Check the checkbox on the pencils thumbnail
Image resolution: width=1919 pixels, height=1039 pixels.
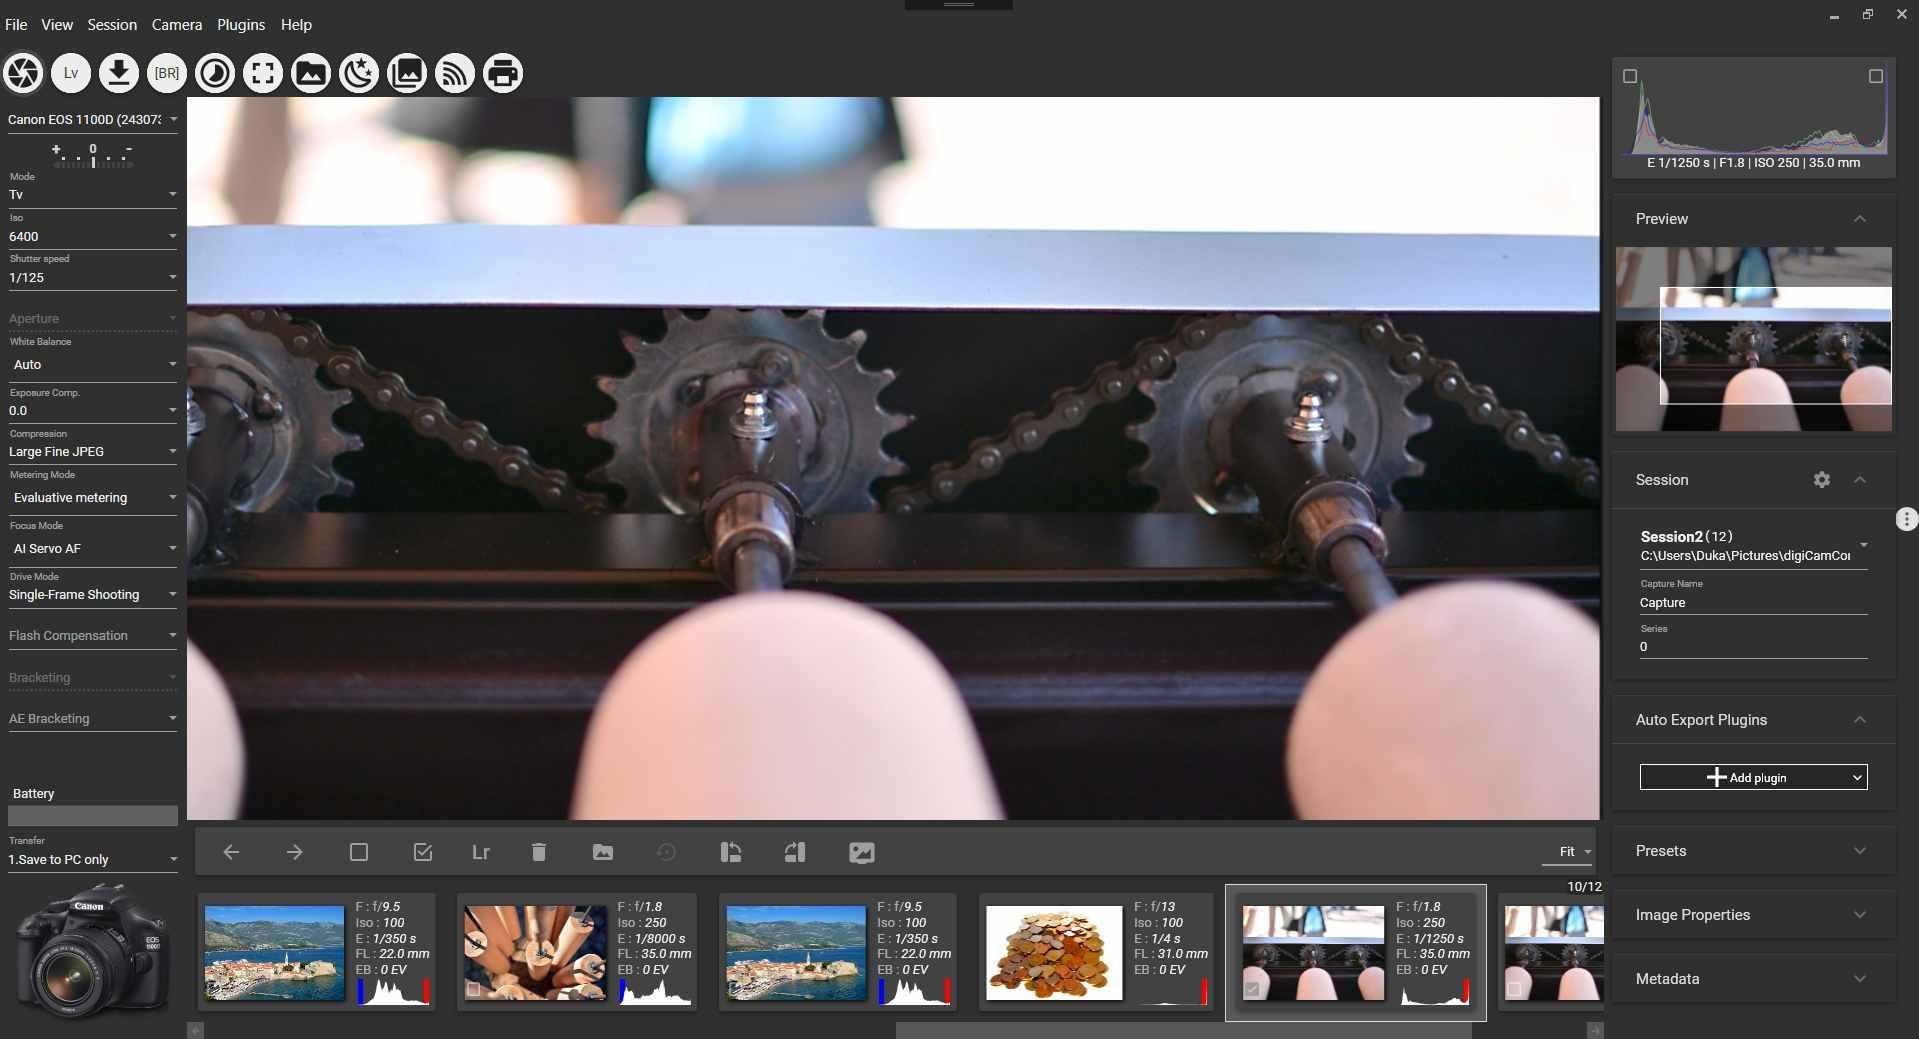[x=474, y=989]
